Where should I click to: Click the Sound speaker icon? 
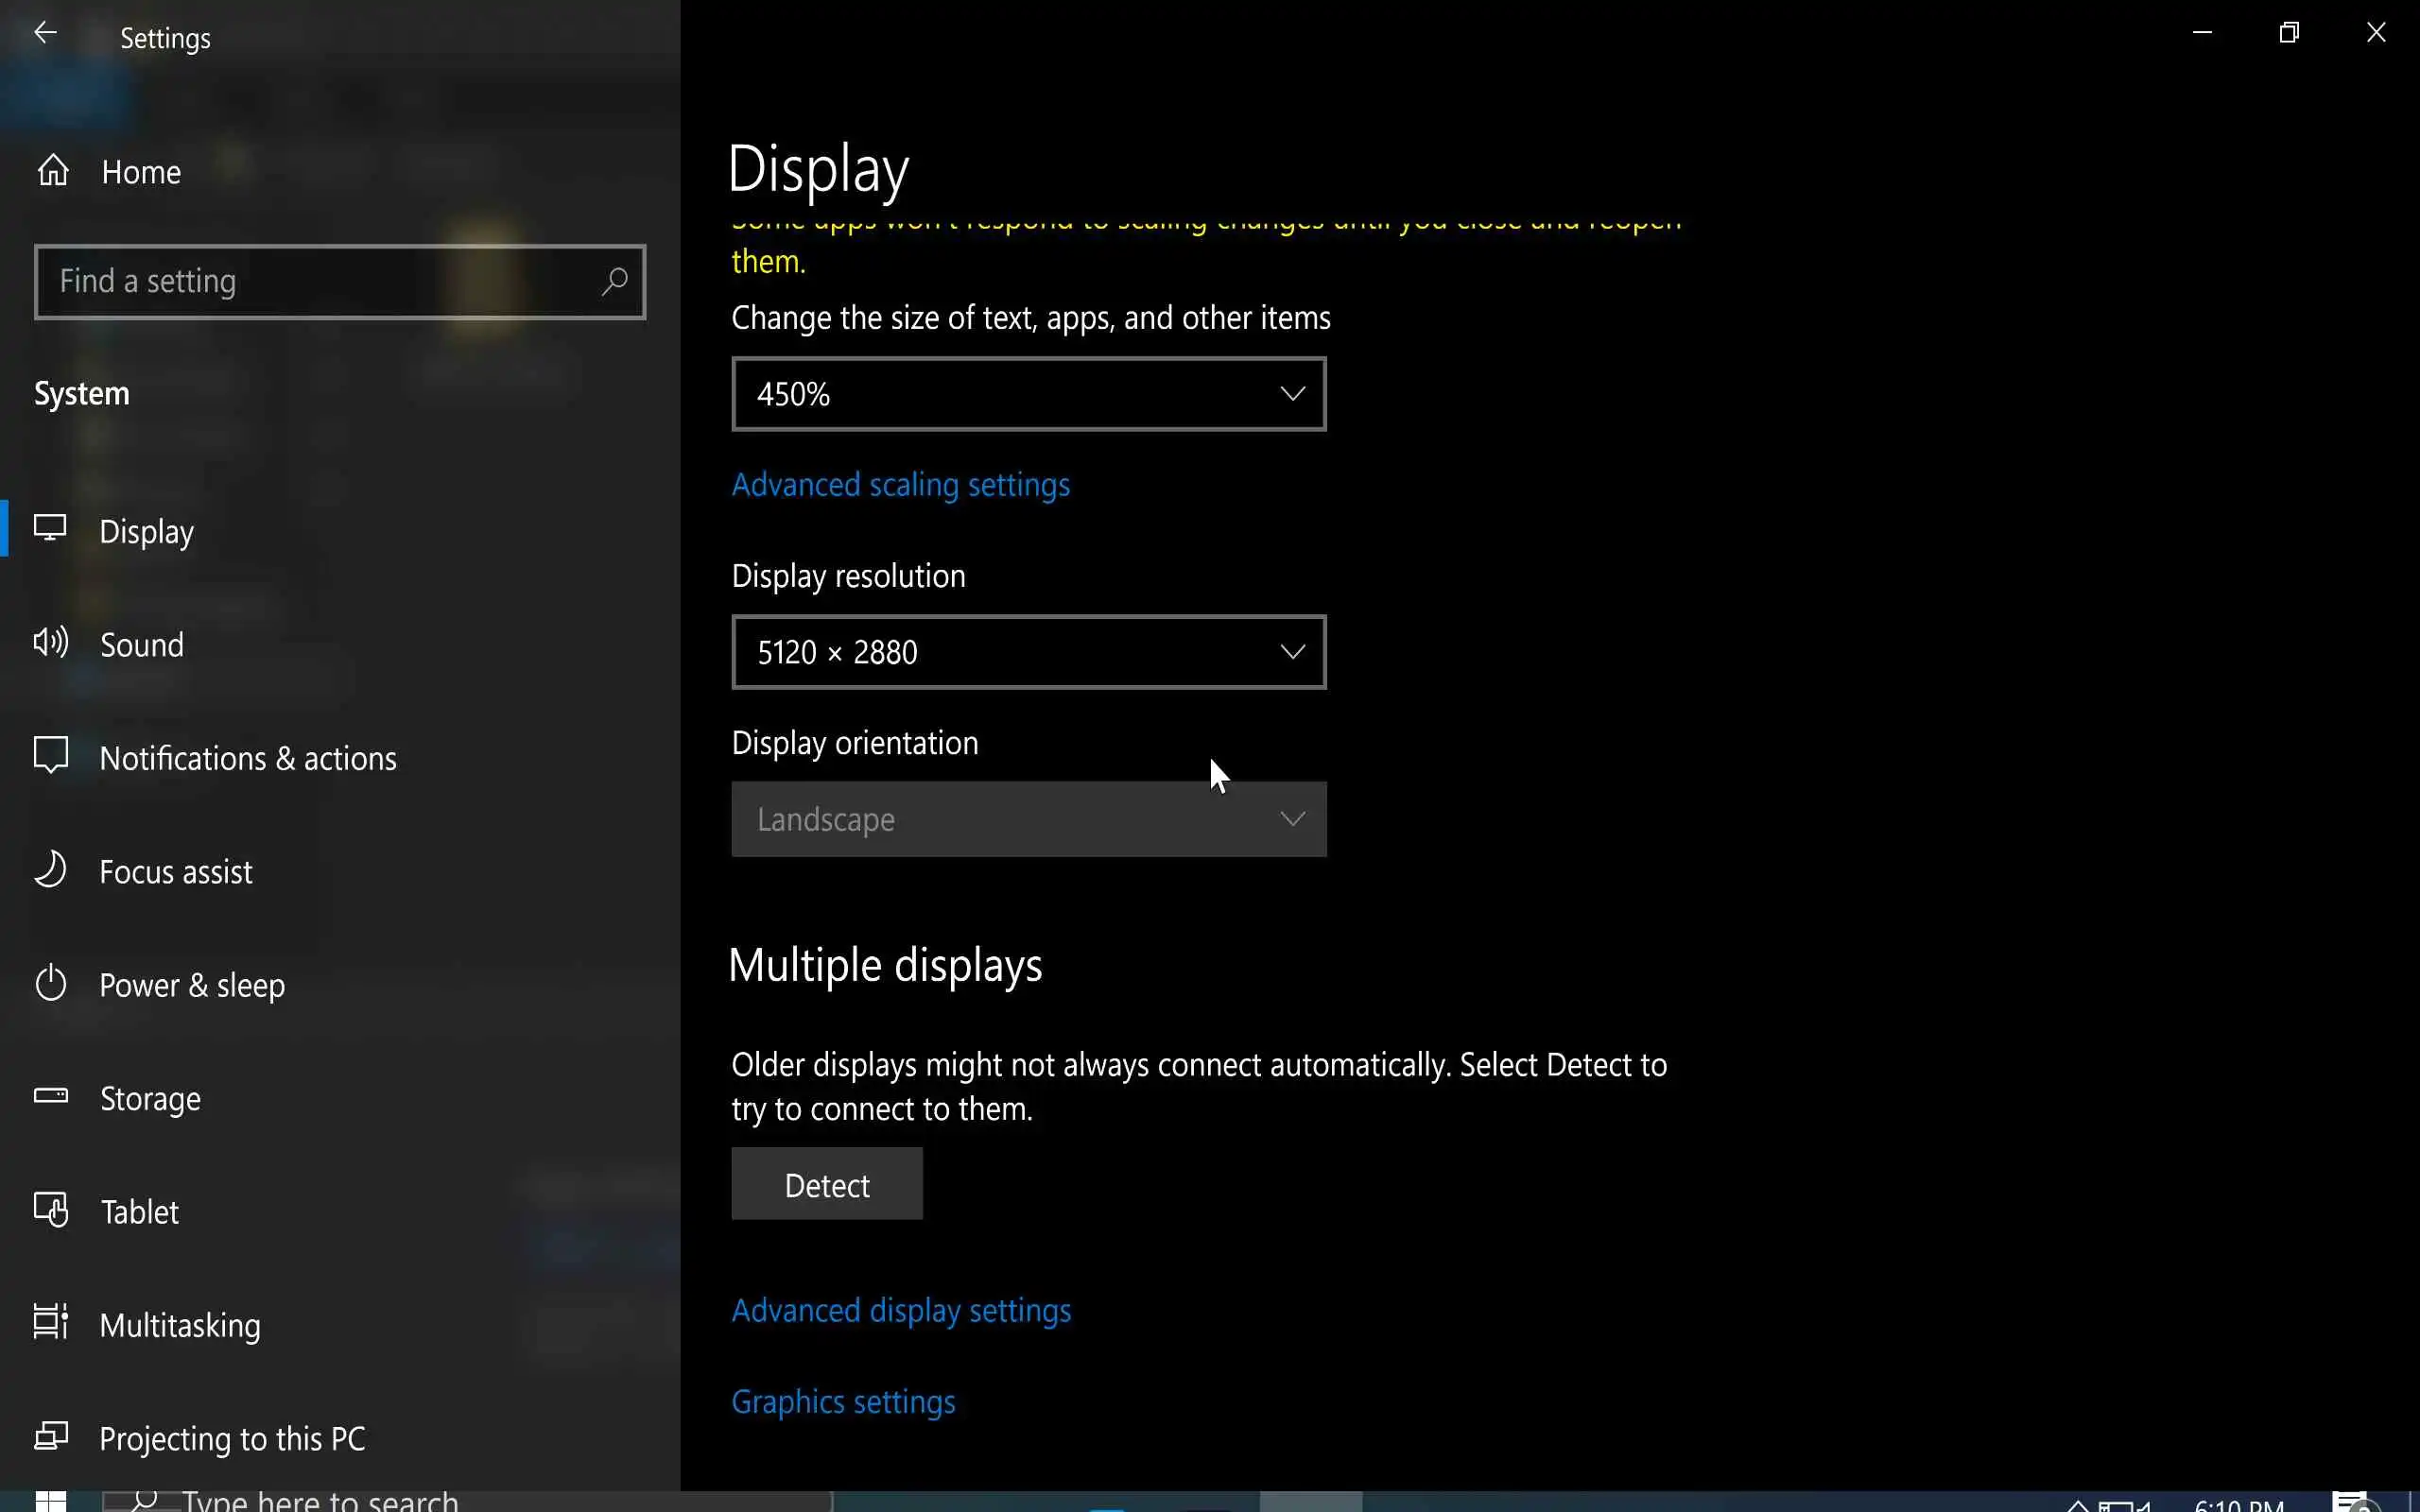51,643
